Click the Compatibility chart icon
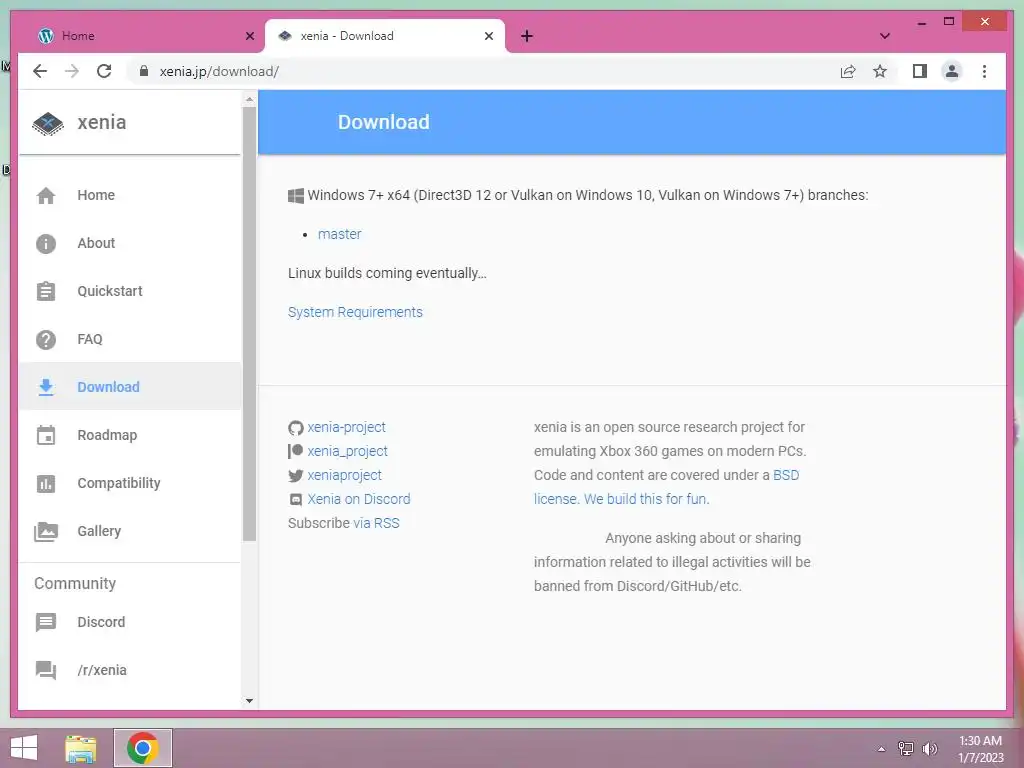This screenshot has height=768, width=1024. pos(46,483)
